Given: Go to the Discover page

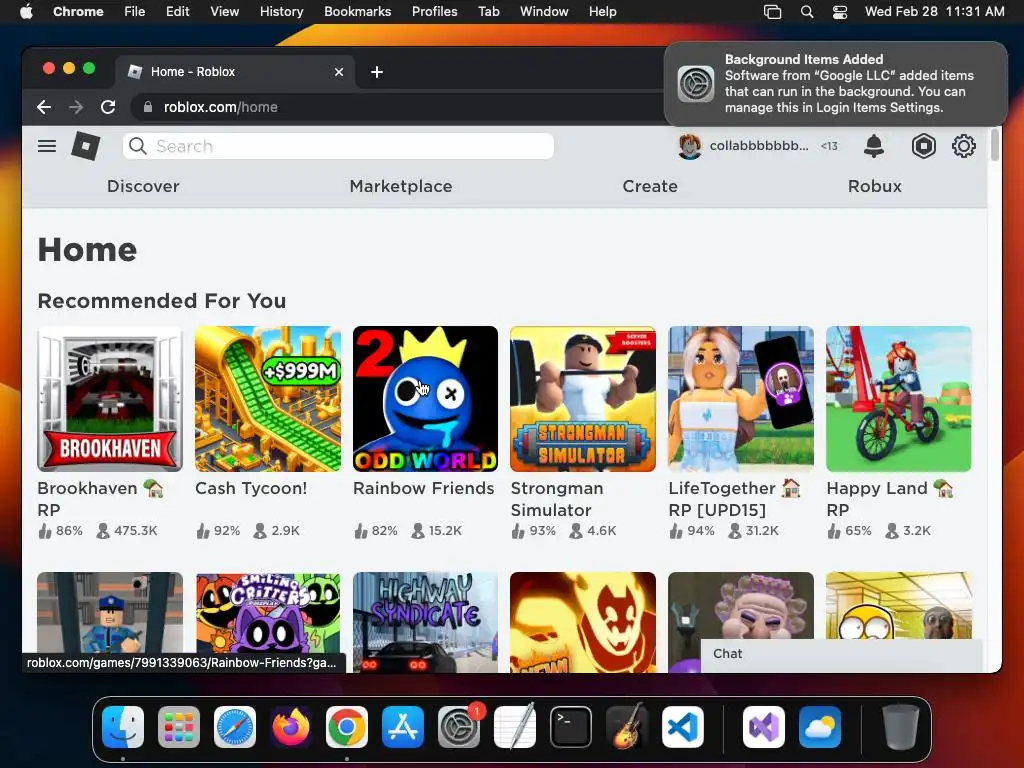Looking at the screenshot, I should pos(143,186).
